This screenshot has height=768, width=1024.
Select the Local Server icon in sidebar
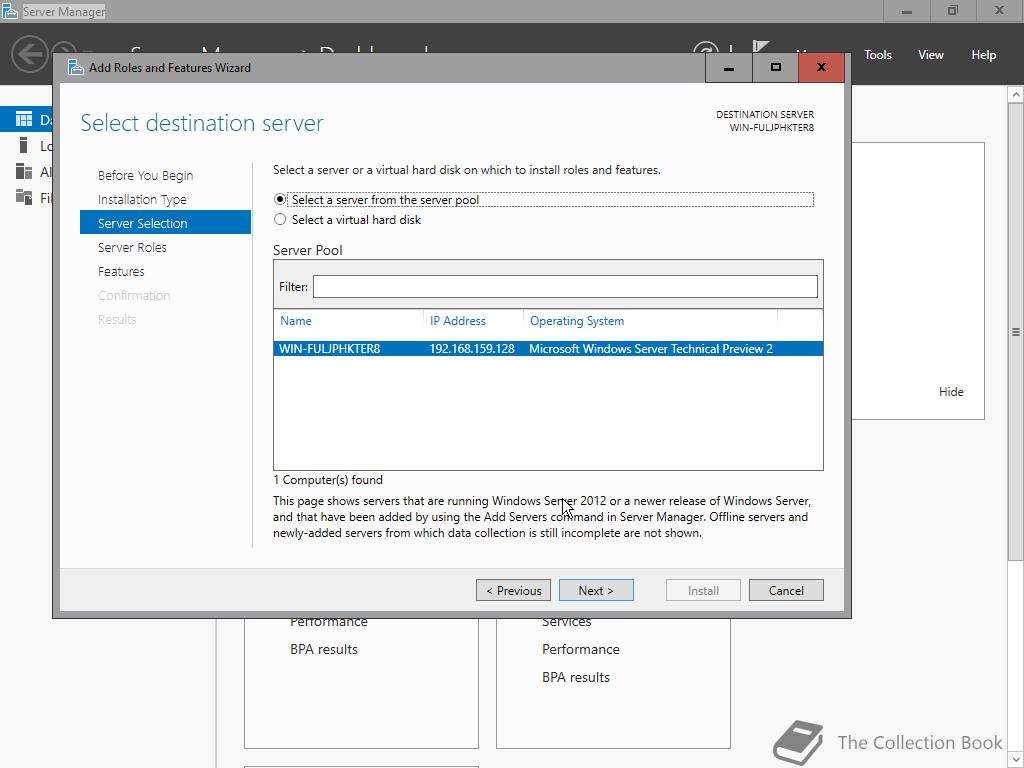[24, 145]
